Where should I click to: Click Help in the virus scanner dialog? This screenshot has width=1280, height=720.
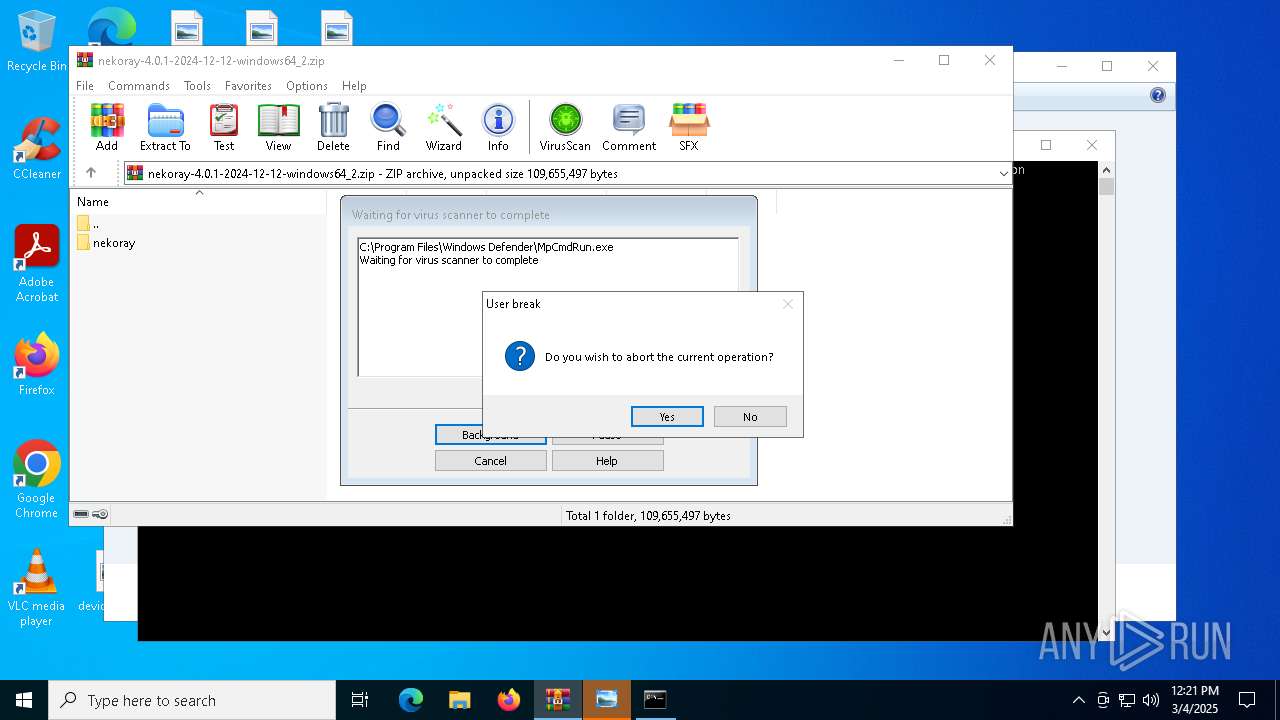click(607, 461)
